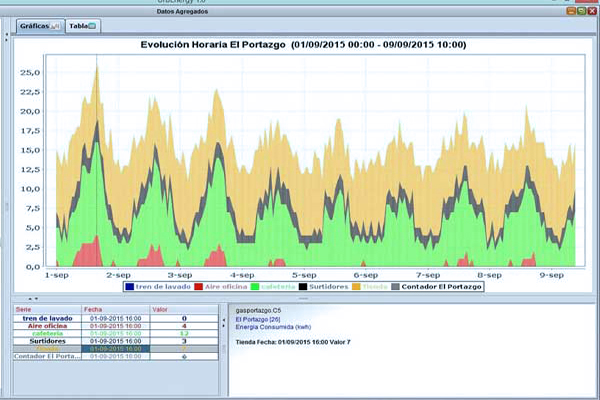Select the tren de lavado table row

click(116, 318)
